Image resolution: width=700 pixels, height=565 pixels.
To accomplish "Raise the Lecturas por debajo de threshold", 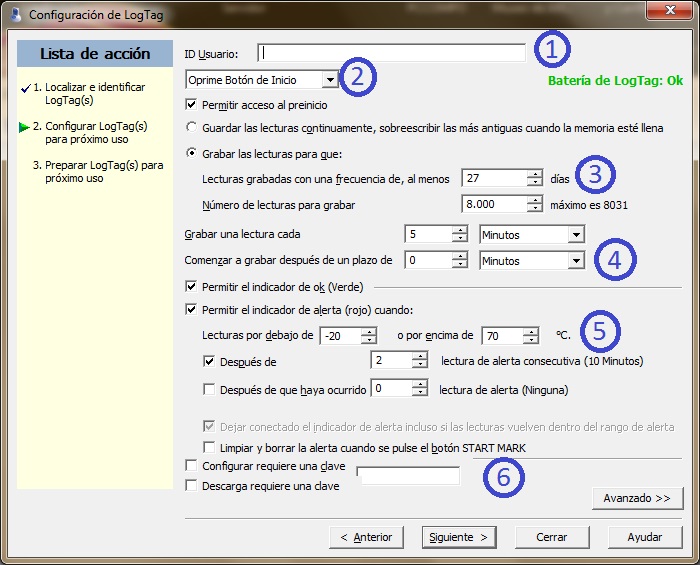I will 369,331.
